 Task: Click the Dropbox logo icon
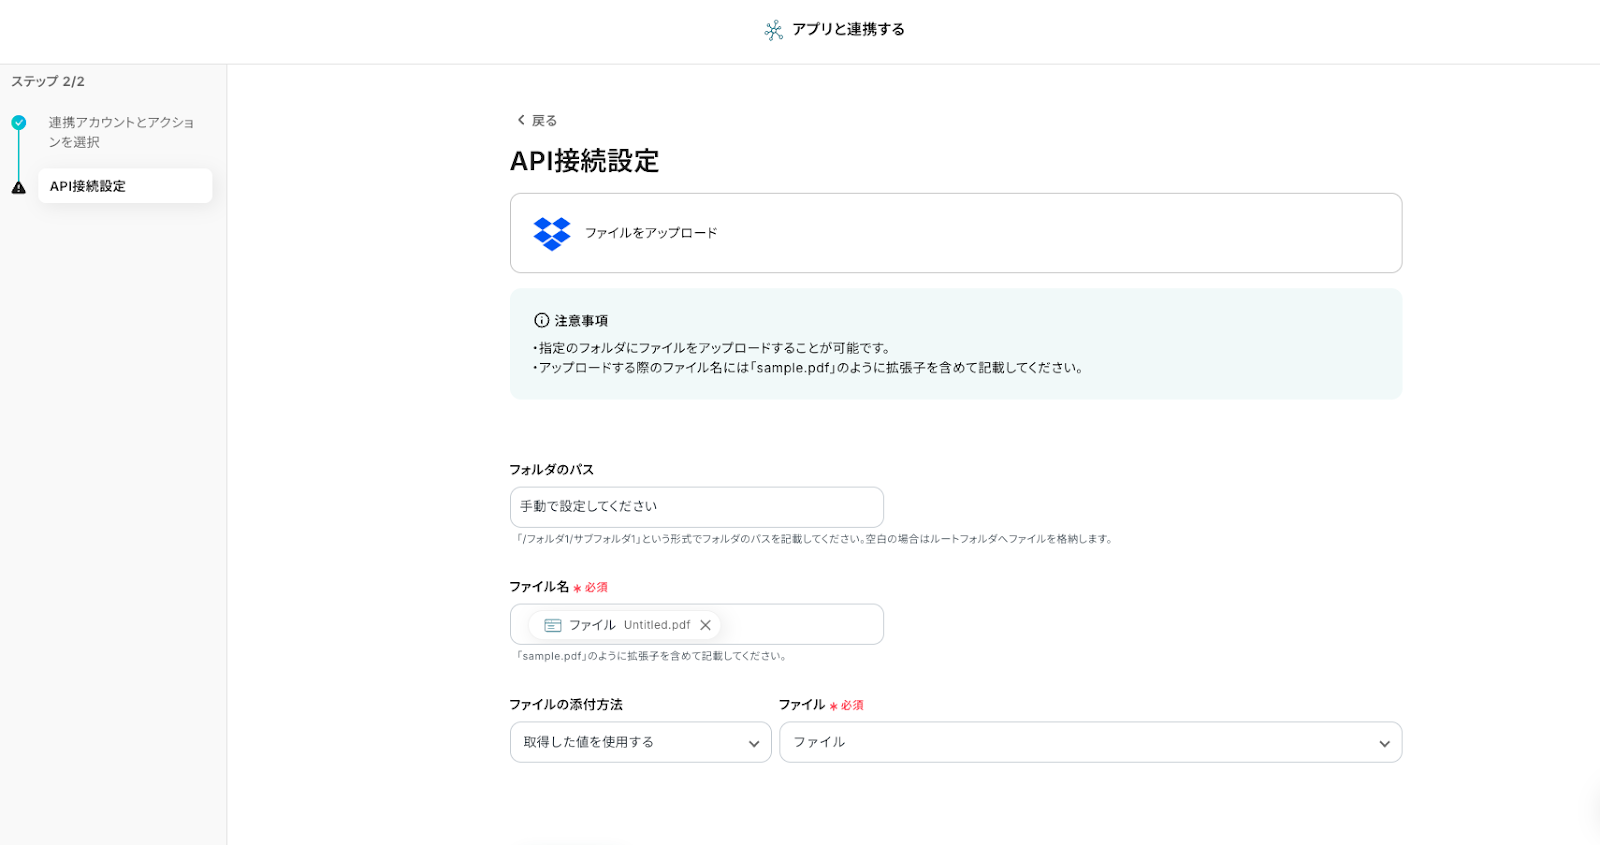[x=551, y=233]
